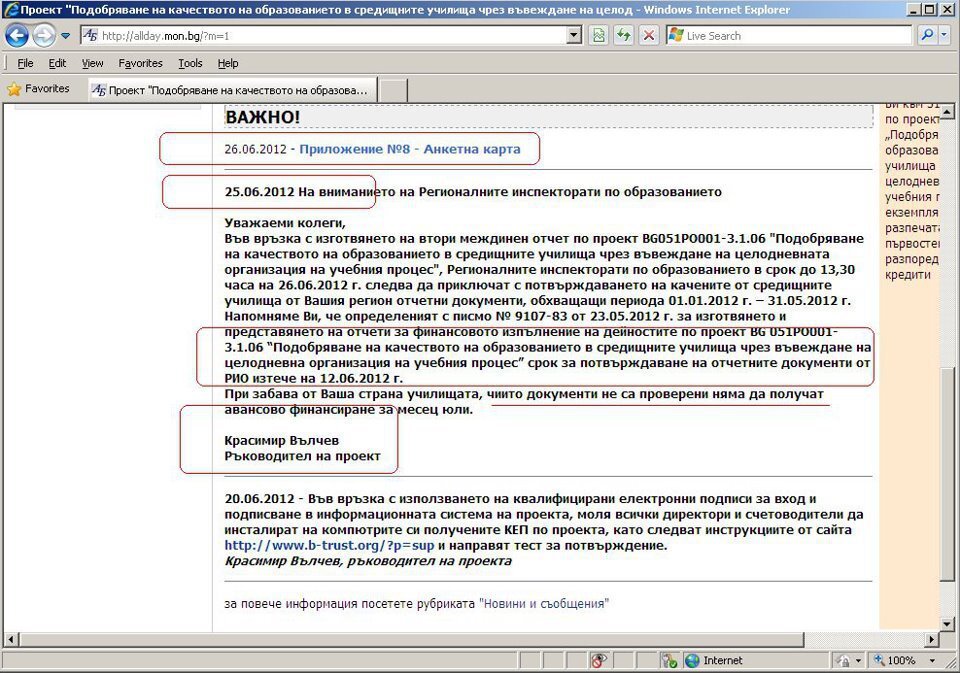Open the http://www.b-trust.org/?p=sup link
The height and width of the screenshot is (673, 960).
(329, 546)
